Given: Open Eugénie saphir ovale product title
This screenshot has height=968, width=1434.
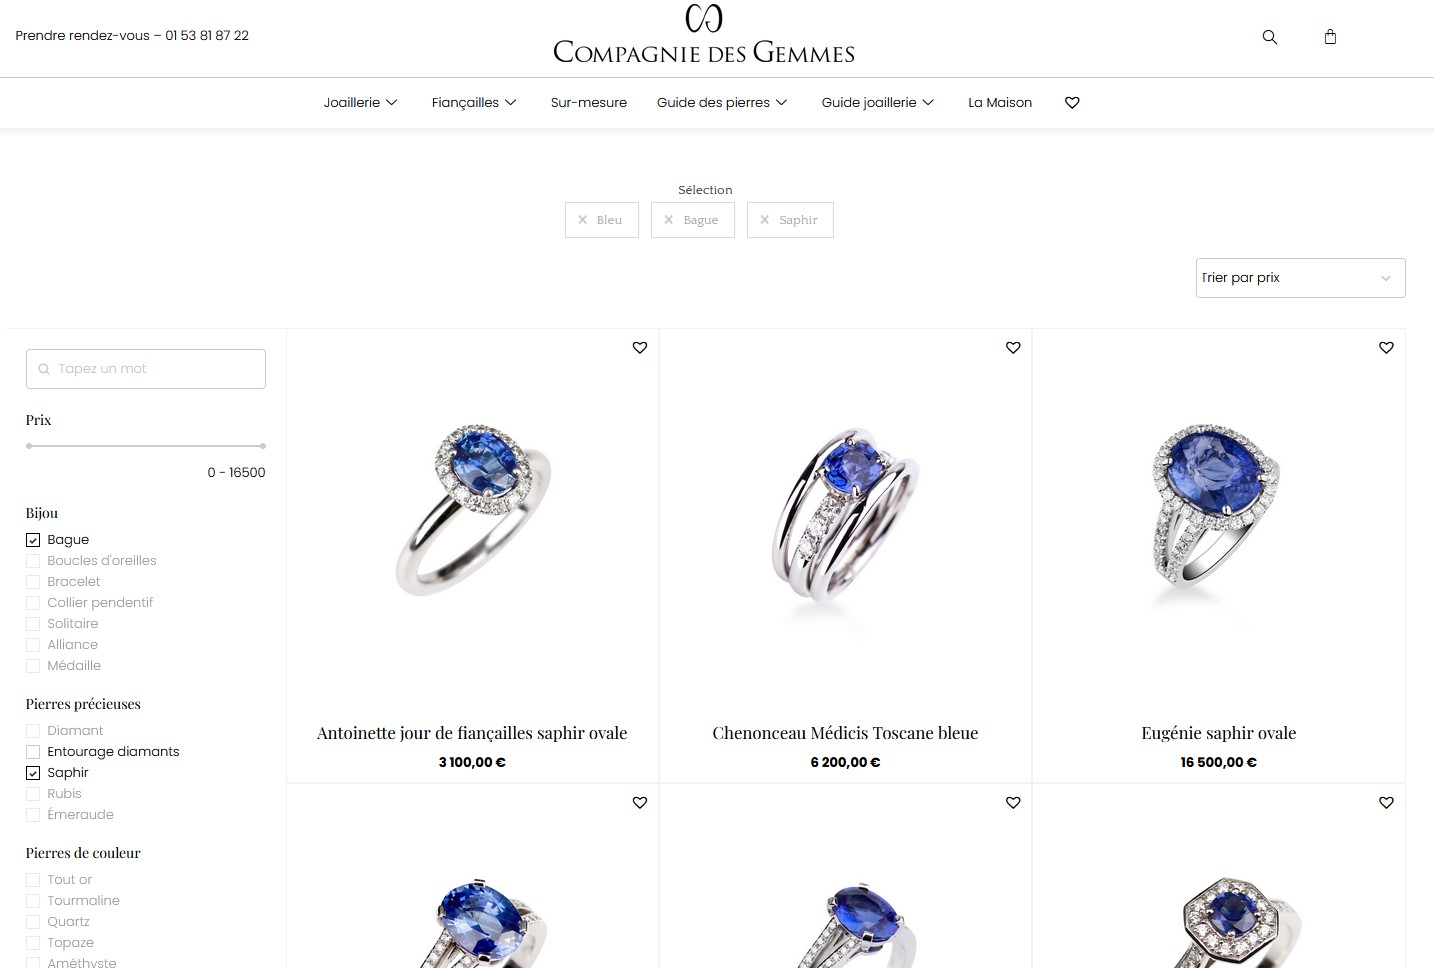Looking at the screenshot, I should tap(1218, 733).
